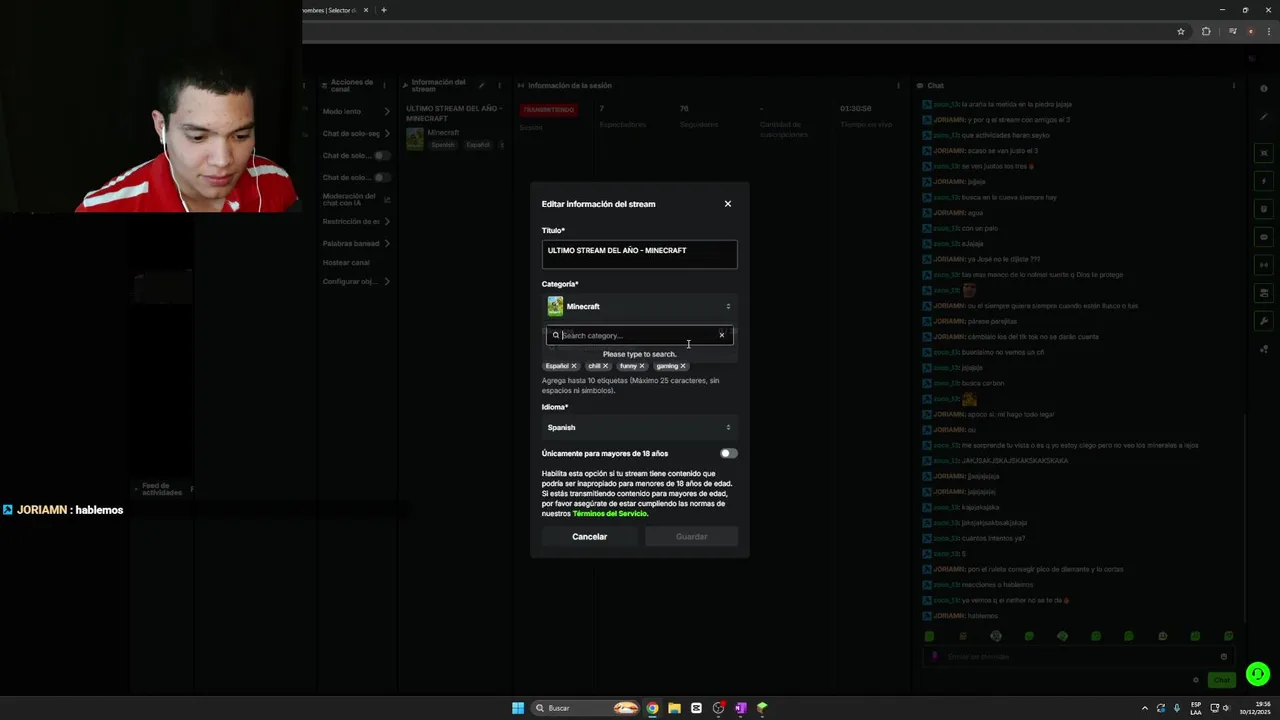Select the white round emote below chat
This screenshot has width=1280, height=720.
click(x=996, y=636)
